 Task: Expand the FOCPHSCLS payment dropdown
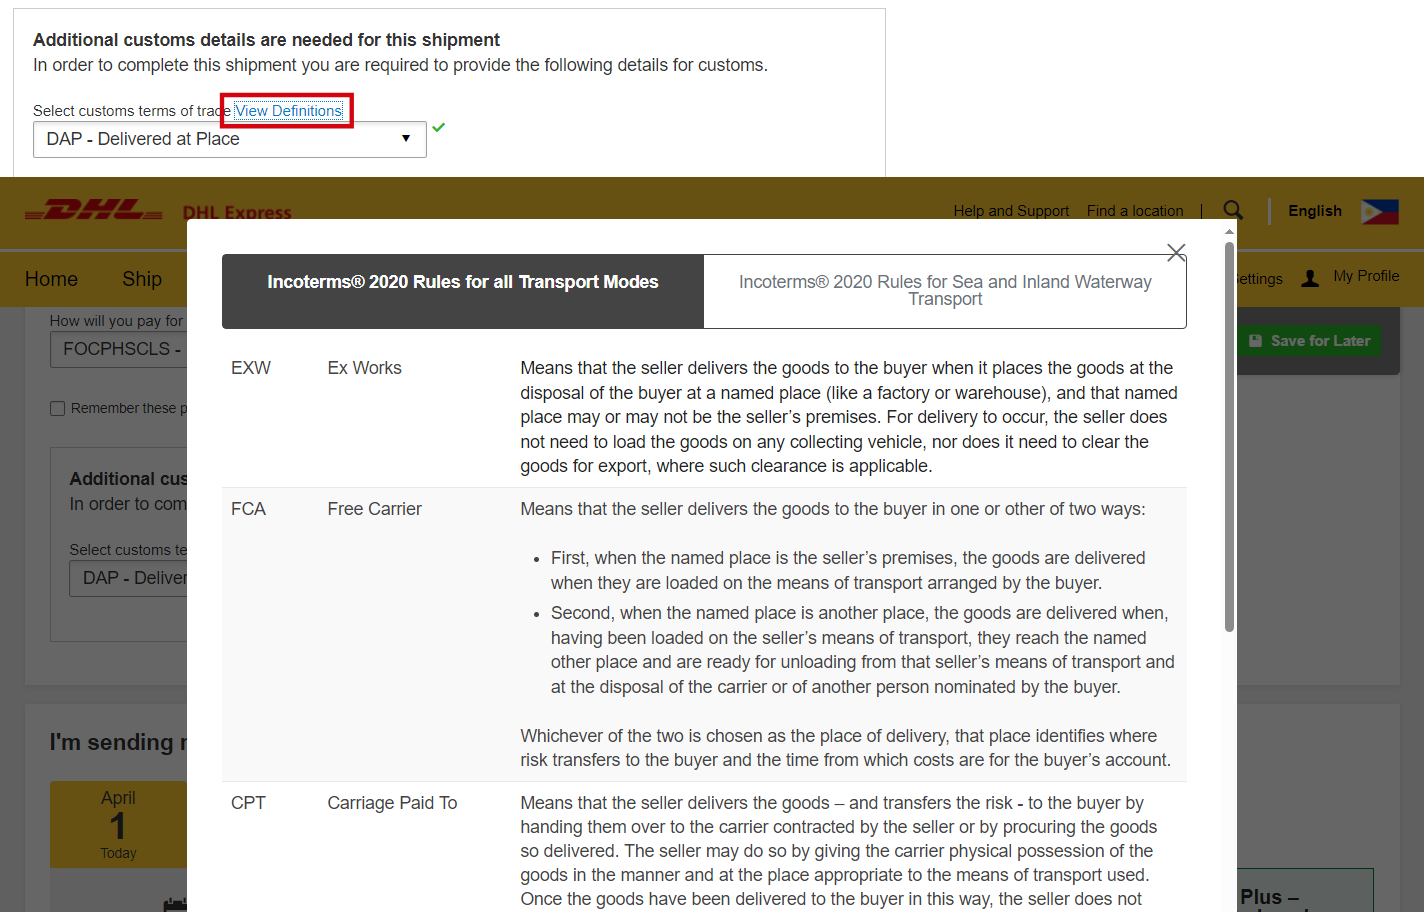click(118, 349)
